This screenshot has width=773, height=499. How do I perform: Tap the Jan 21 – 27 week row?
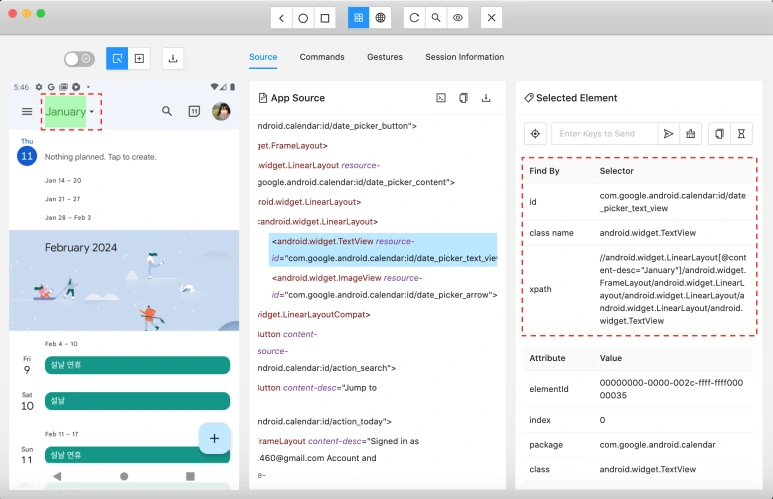coord(63,199)
